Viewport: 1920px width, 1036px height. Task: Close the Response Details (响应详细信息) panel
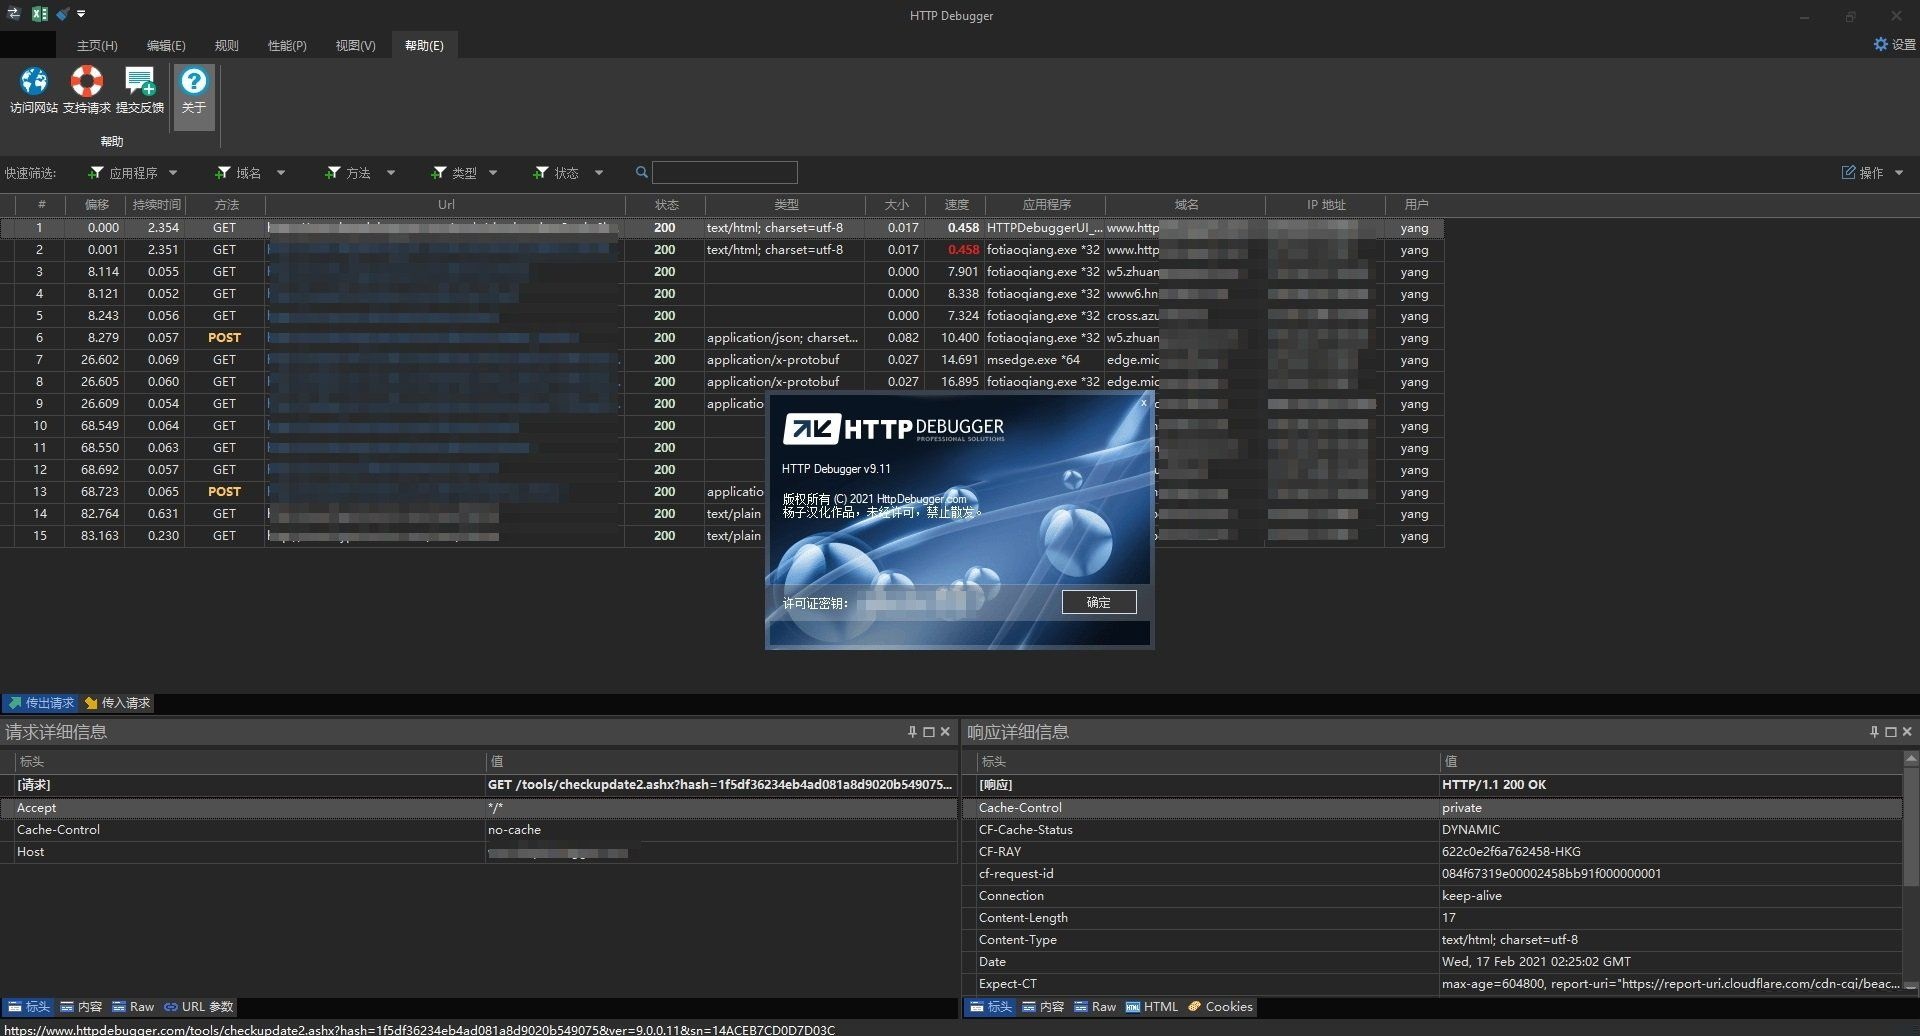tap(1907, 732)
